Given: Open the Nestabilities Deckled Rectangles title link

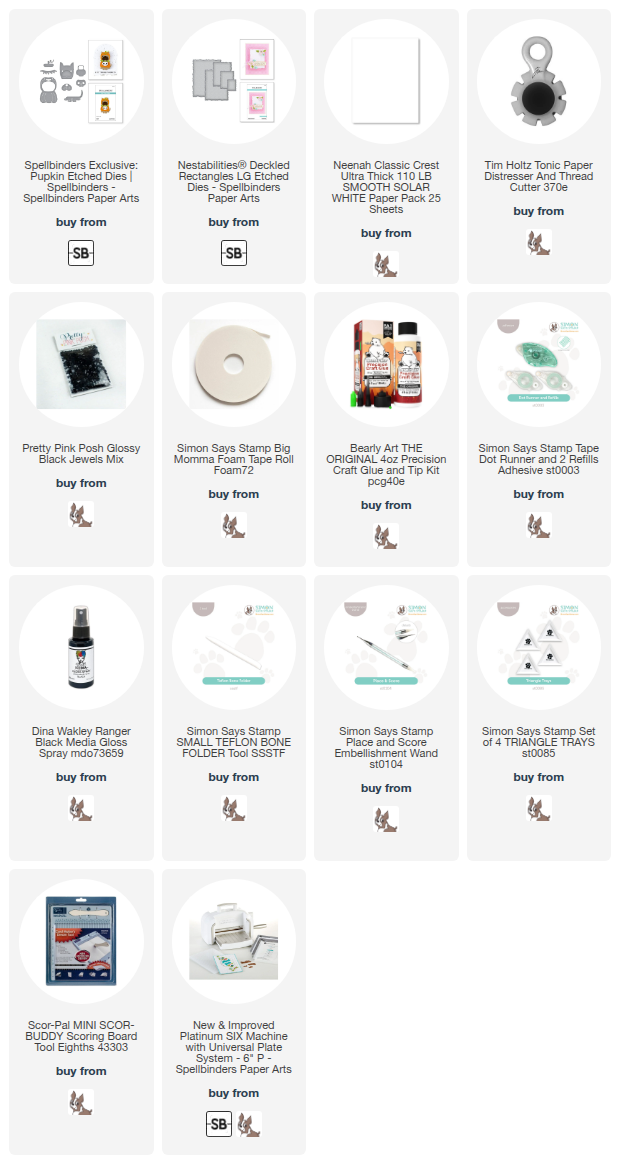Looking at the screenshot, I should [x=234, y=182].
